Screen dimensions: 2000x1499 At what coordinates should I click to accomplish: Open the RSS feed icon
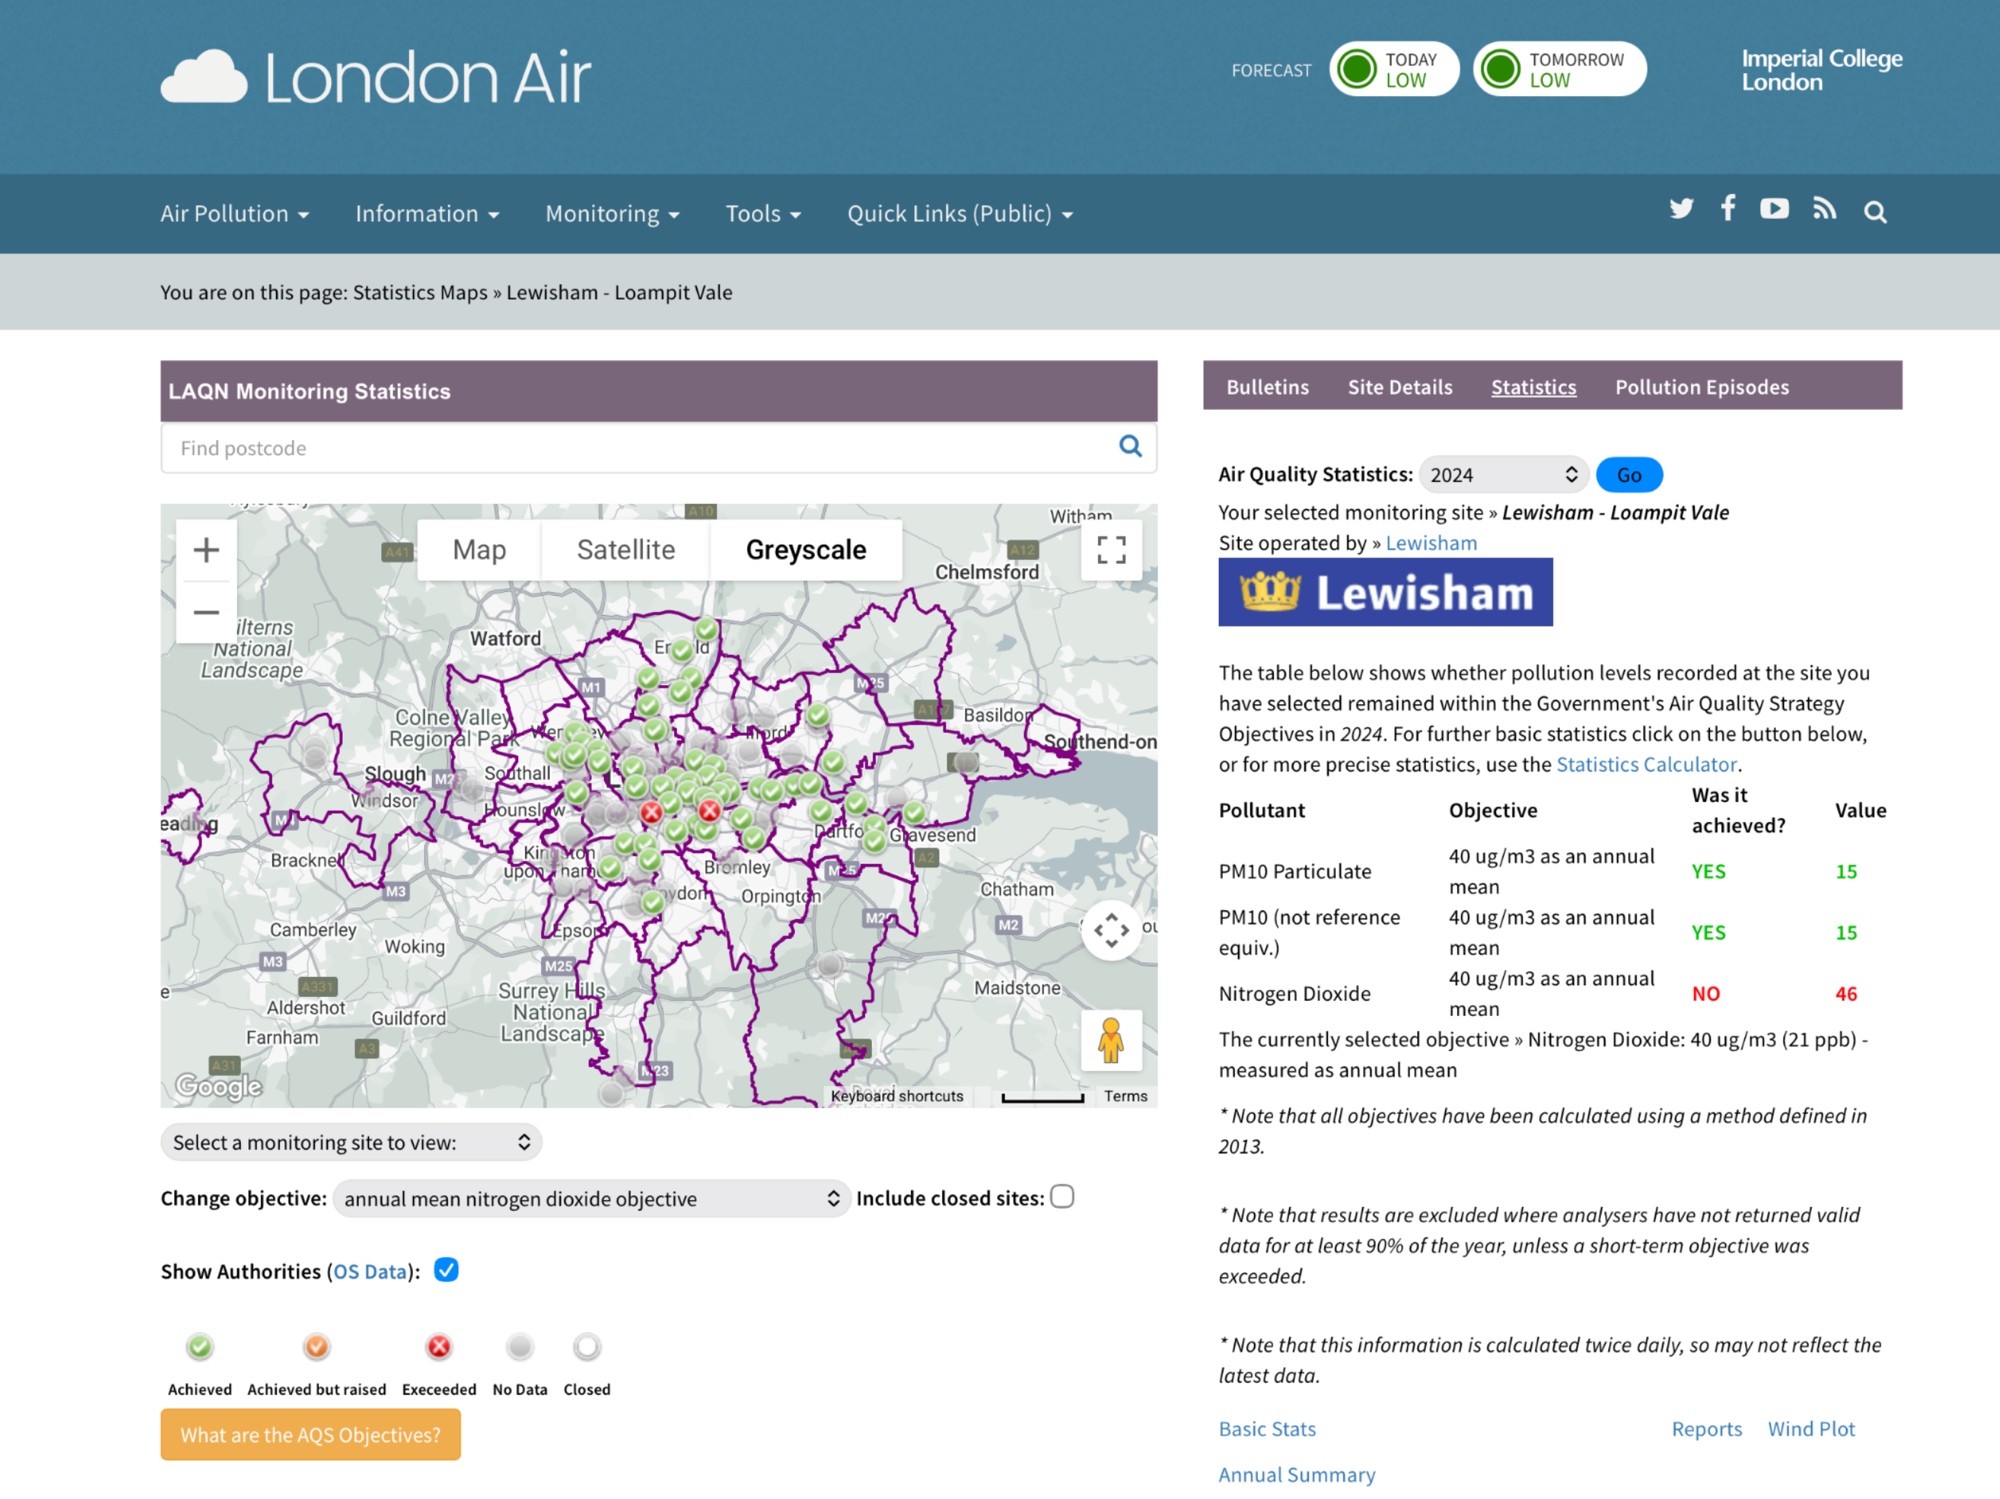(x=1824, y=209)
